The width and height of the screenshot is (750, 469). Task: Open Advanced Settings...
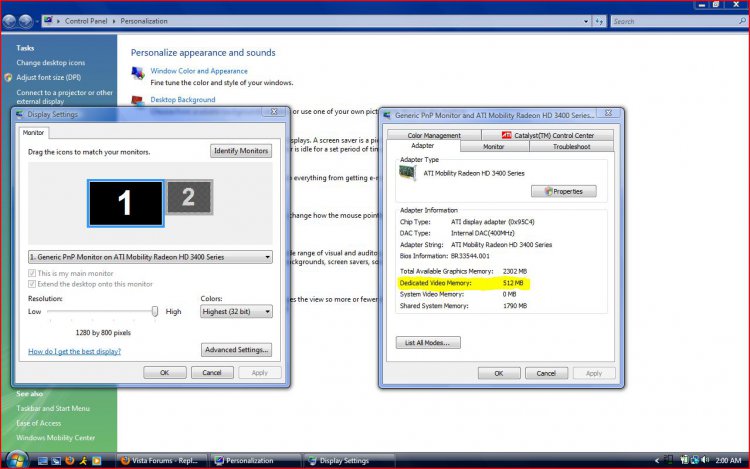(x=236, y=350)
